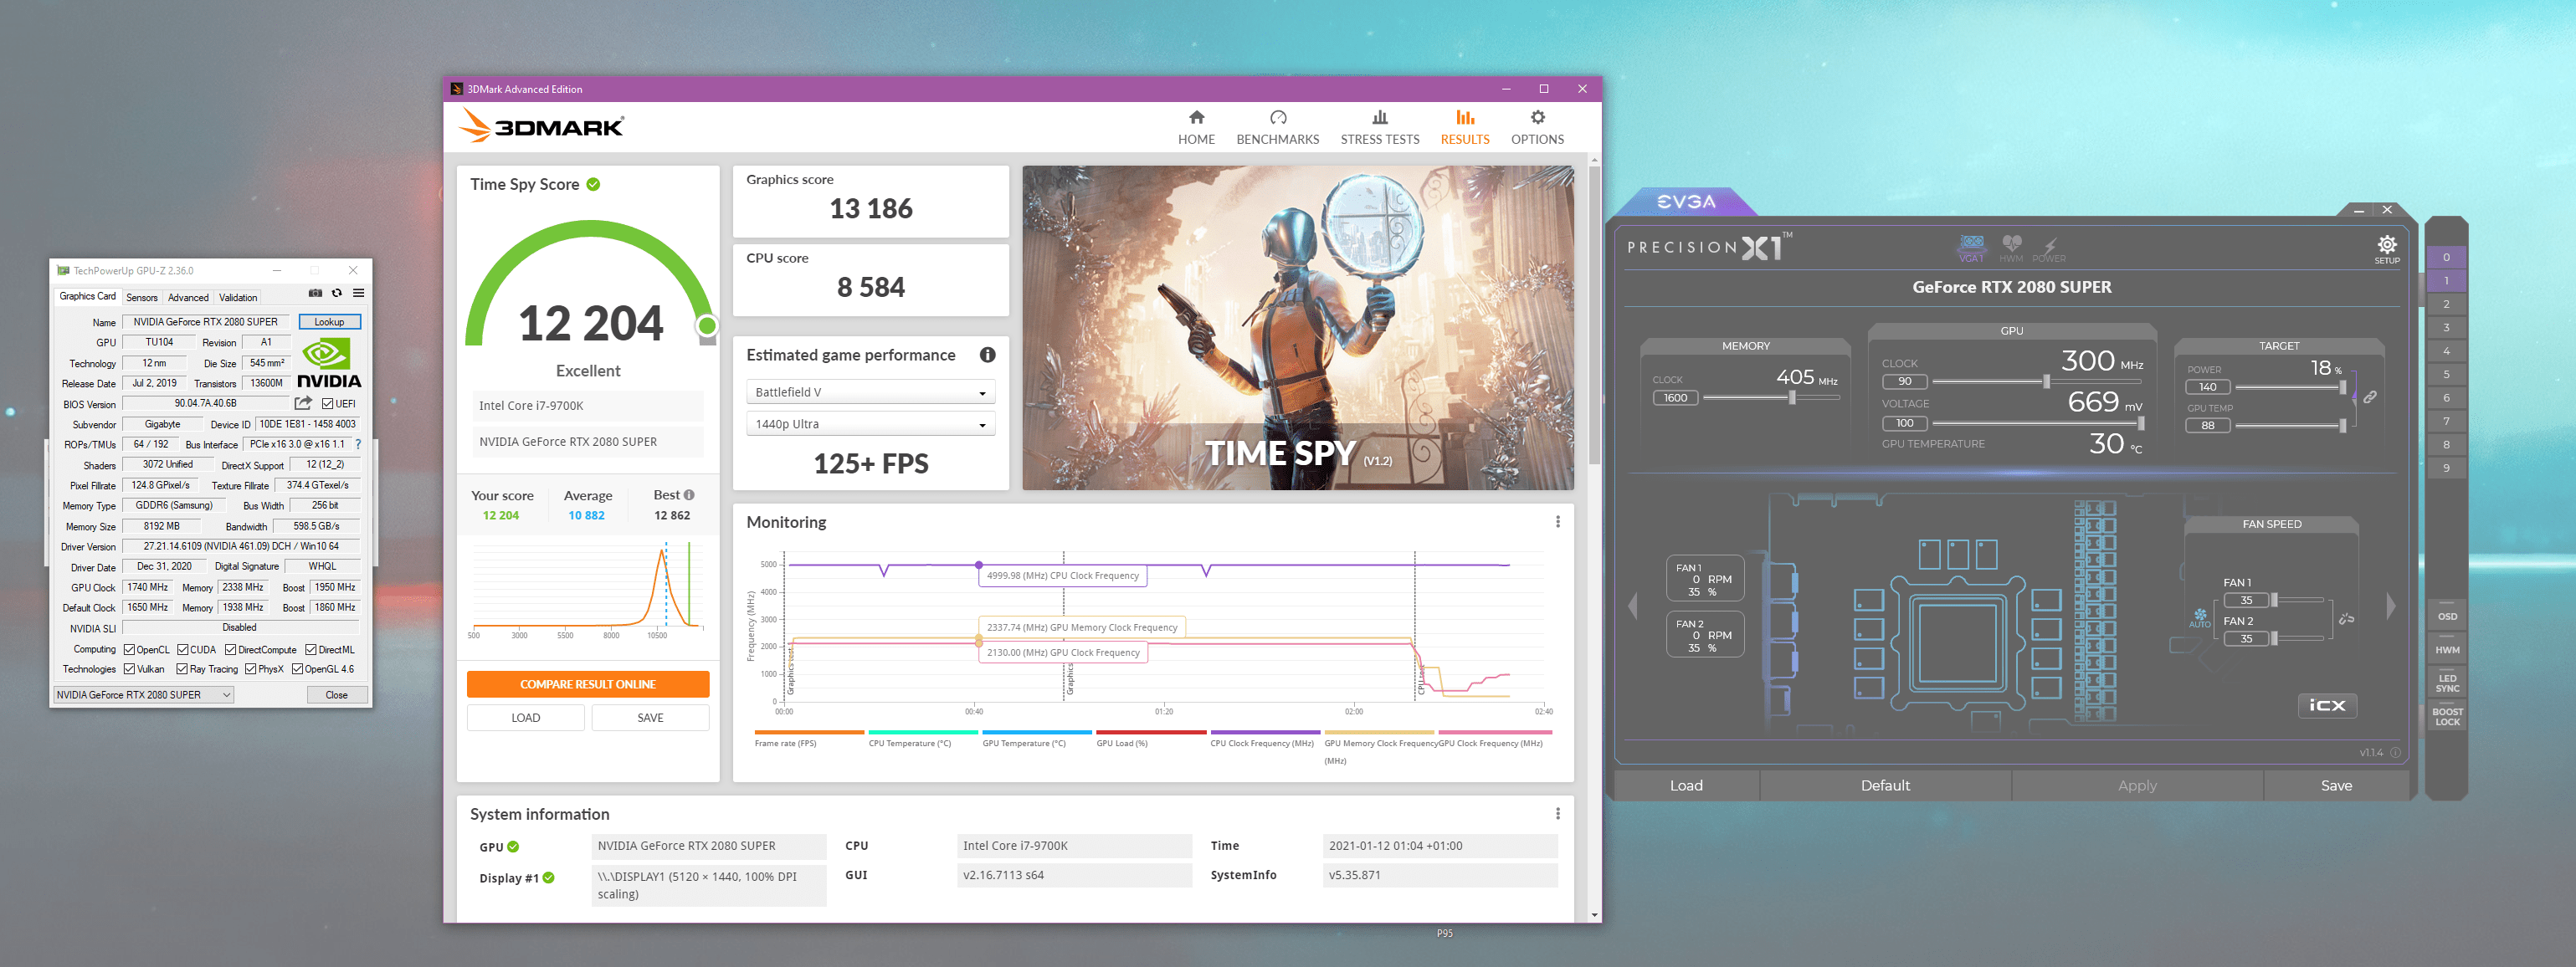
Task: Open the System information three-dot menu
Action: (x=1557, y=814)
